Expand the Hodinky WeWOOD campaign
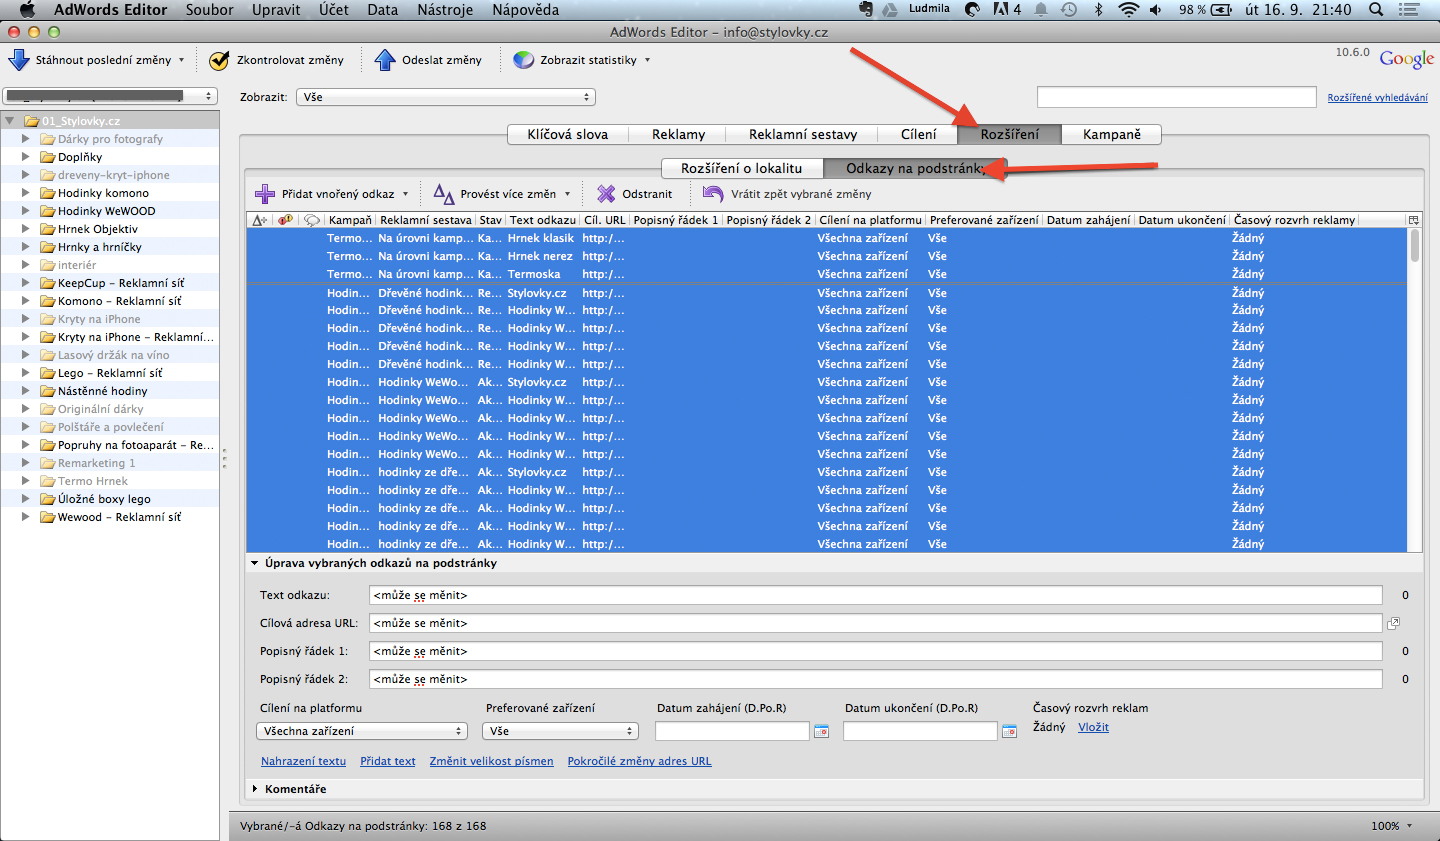Viewport: 1440px width, 841px height. click(26, 211)
